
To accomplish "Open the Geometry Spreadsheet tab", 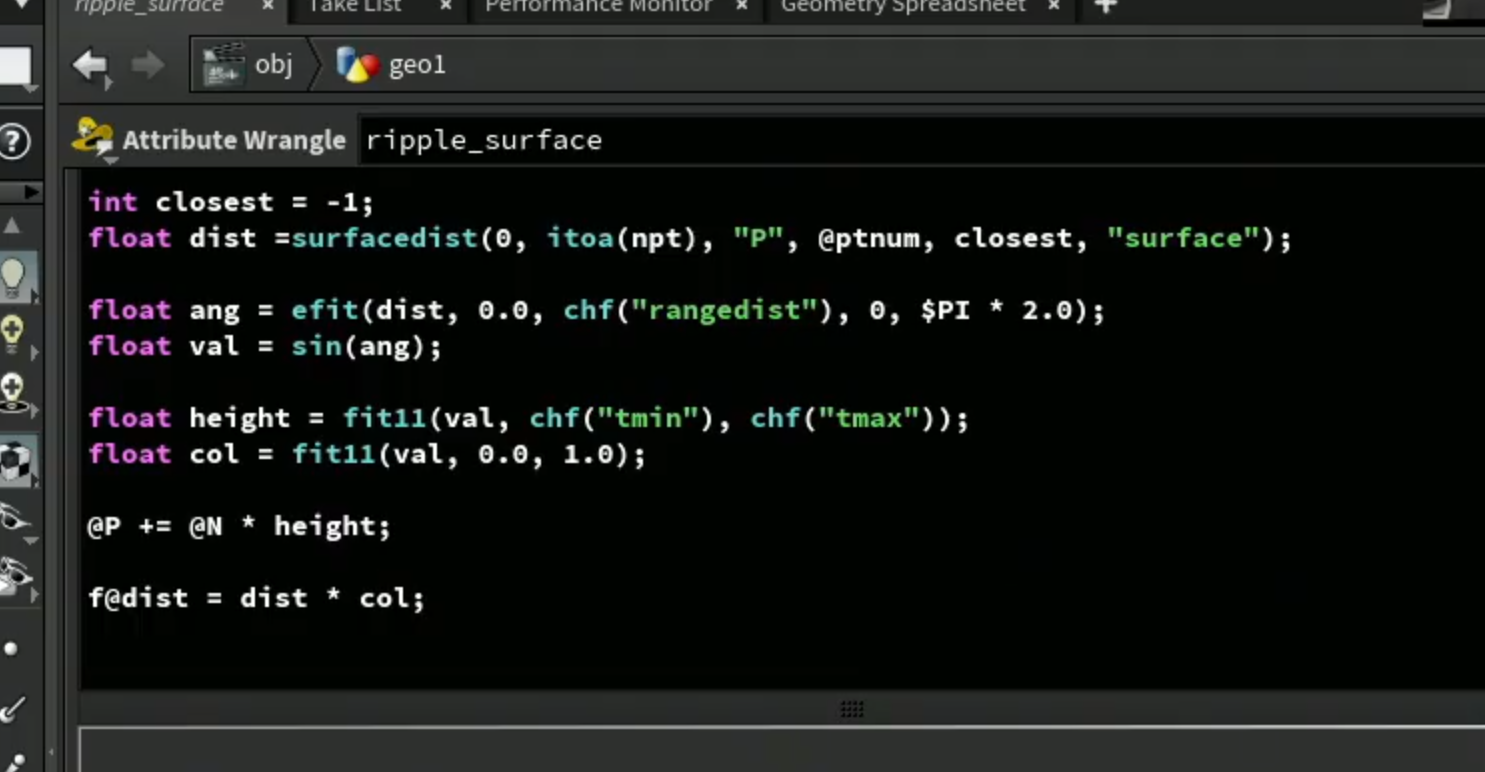I will point(903,7).
